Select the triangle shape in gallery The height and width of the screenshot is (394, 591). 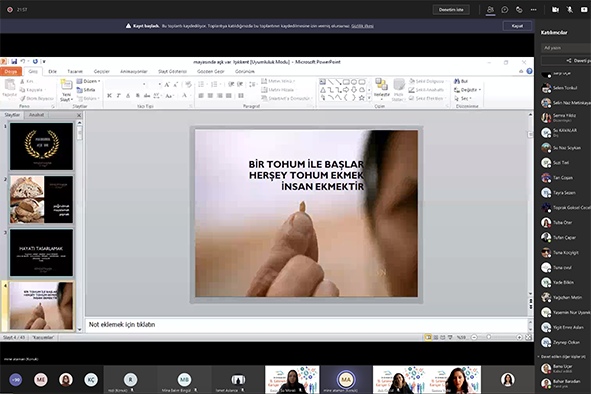click(323, 90)
